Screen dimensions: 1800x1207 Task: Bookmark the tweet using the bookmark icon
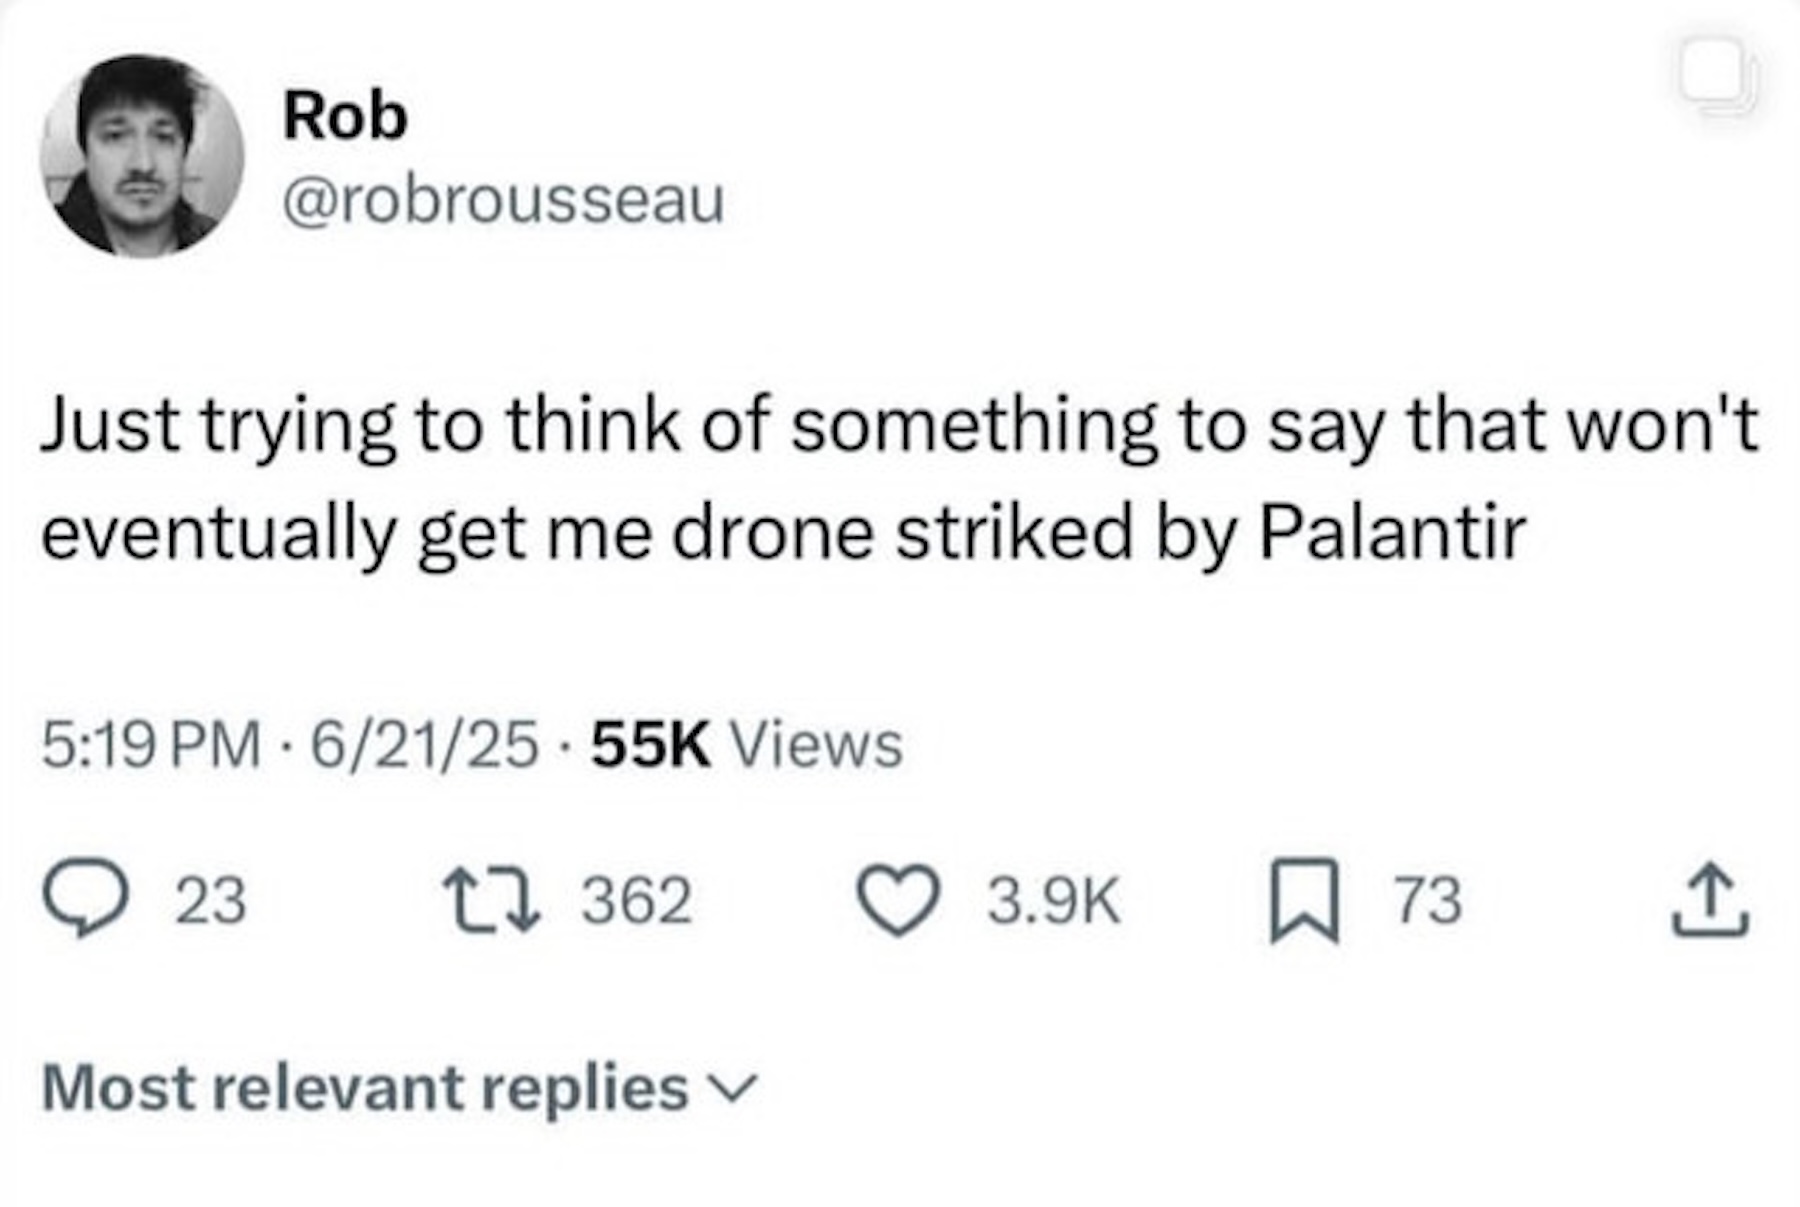point(1304,899)
